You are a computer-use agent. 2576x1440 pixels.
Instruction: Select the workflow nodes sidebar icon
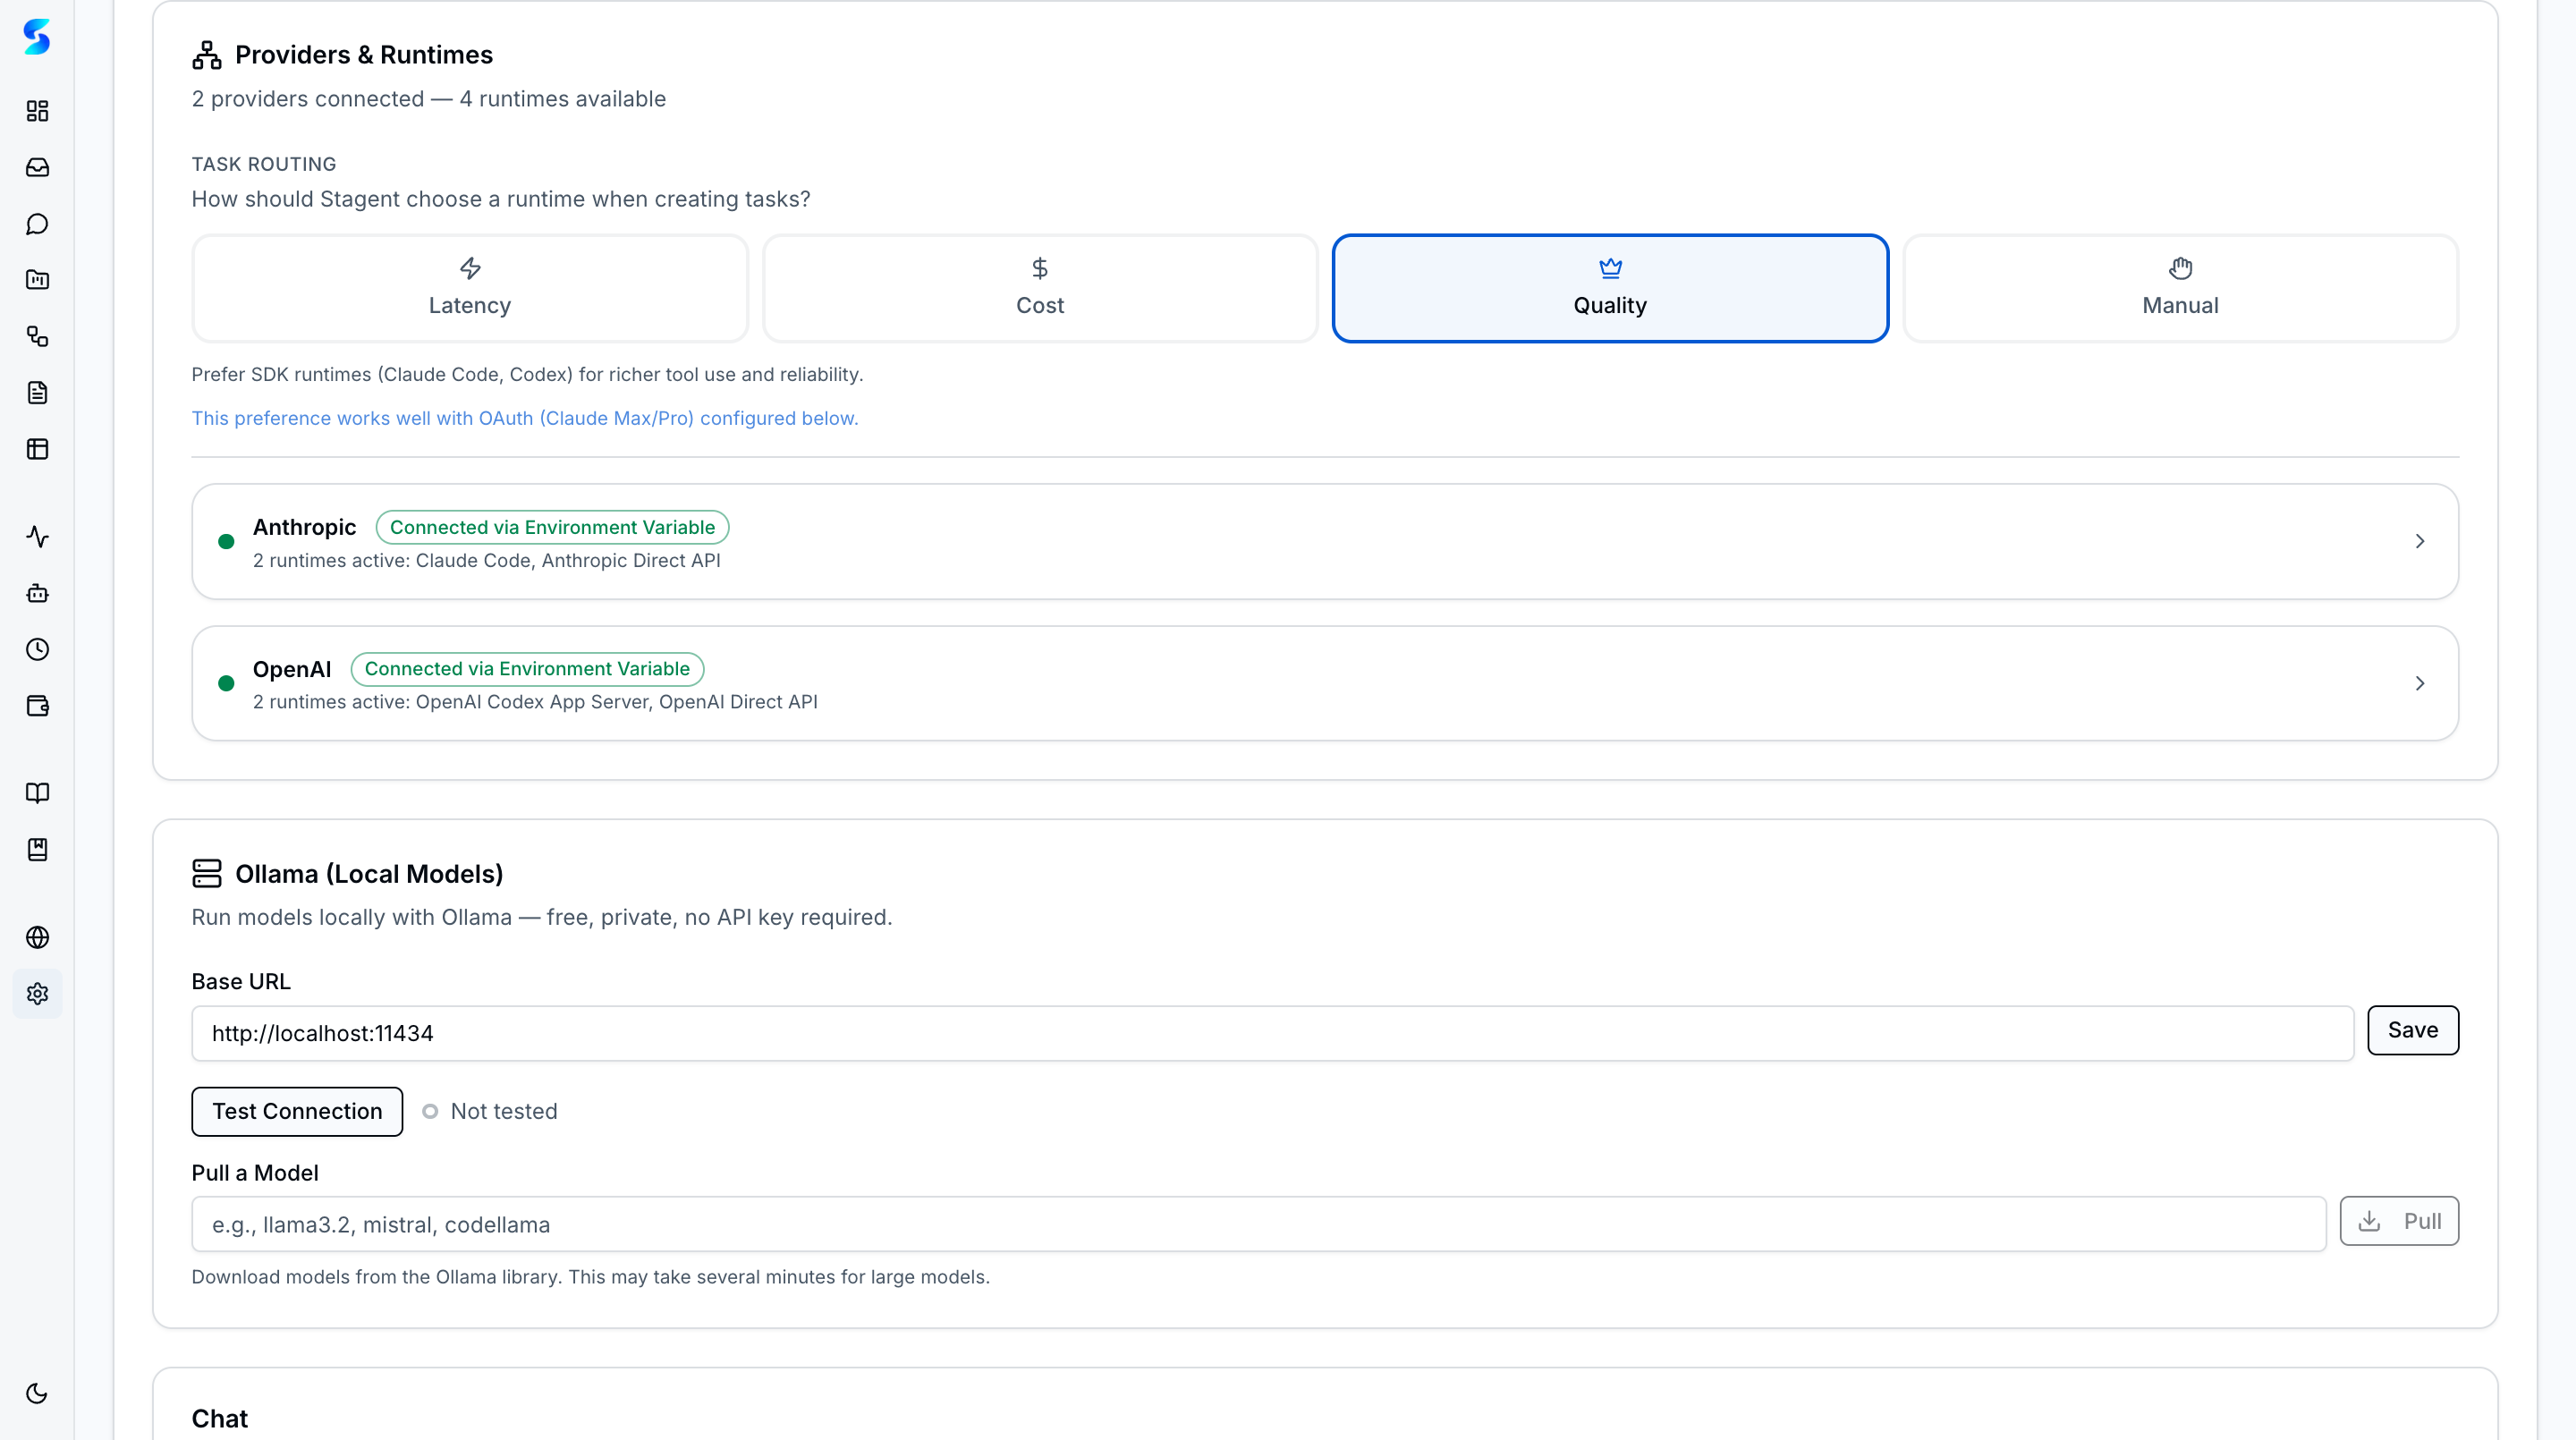click(x=37, y=336)
